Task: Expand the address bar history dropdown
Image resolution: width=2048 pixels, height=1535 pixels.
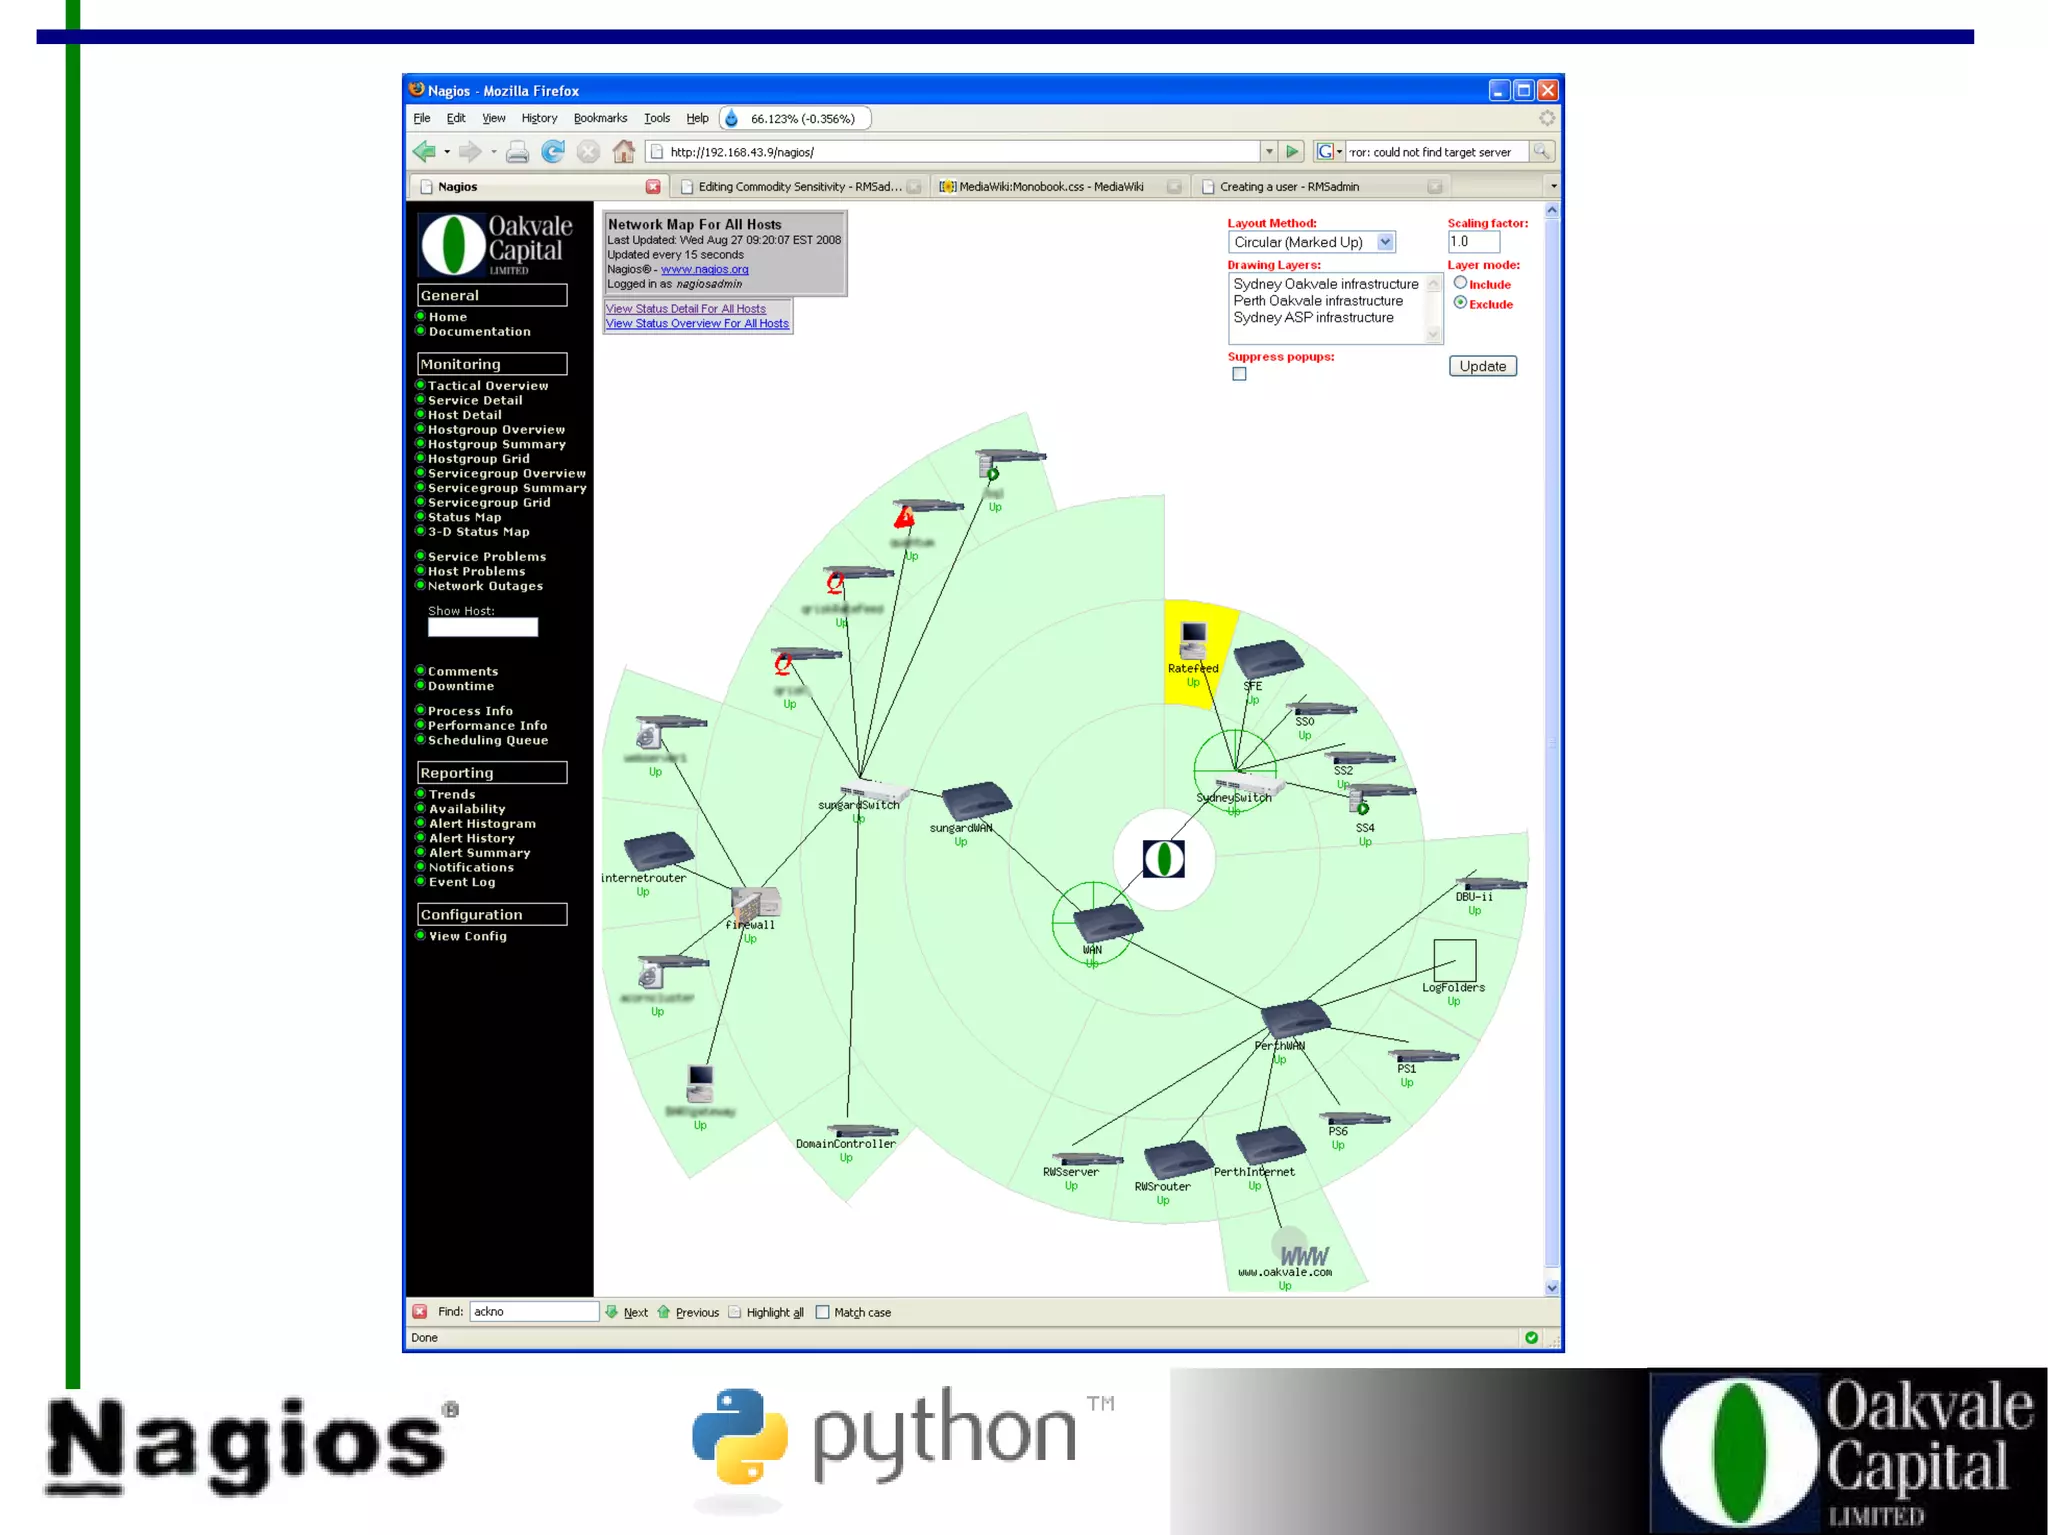Action: pos(1269,152)
